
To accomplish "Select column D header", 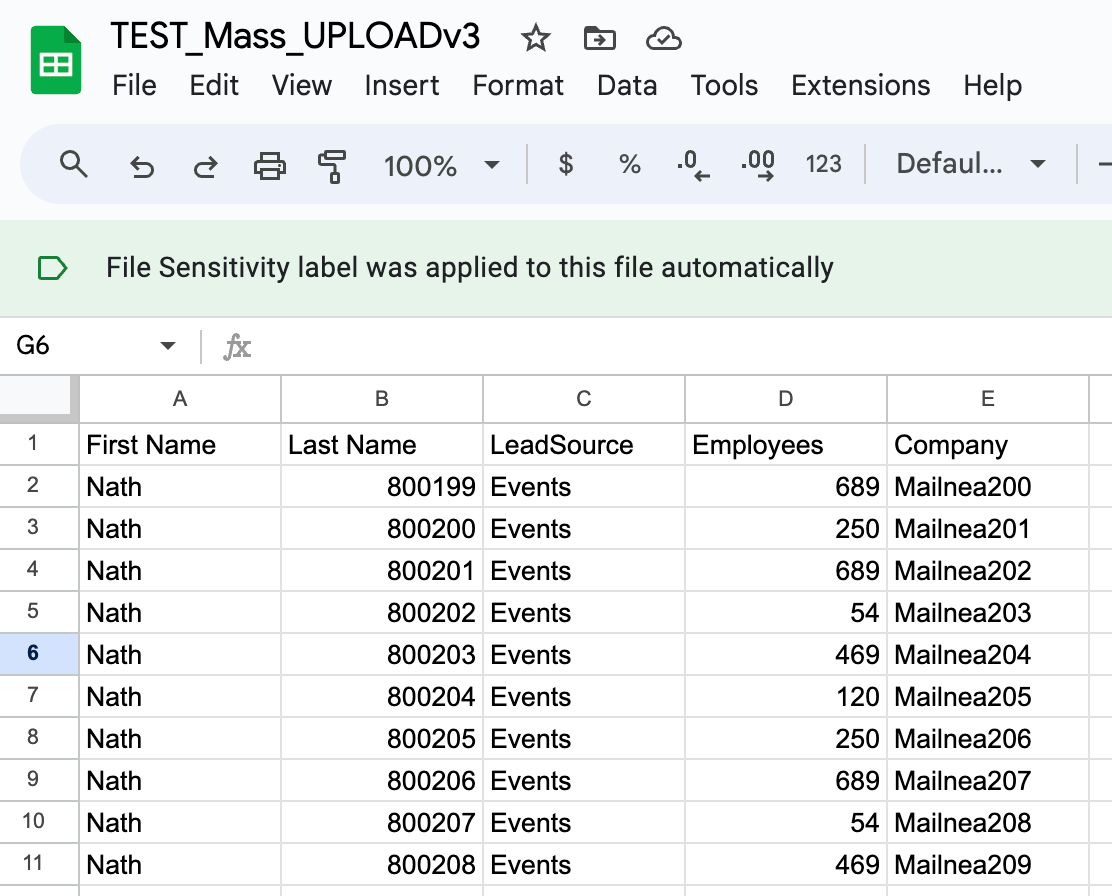I will (786, 399).
